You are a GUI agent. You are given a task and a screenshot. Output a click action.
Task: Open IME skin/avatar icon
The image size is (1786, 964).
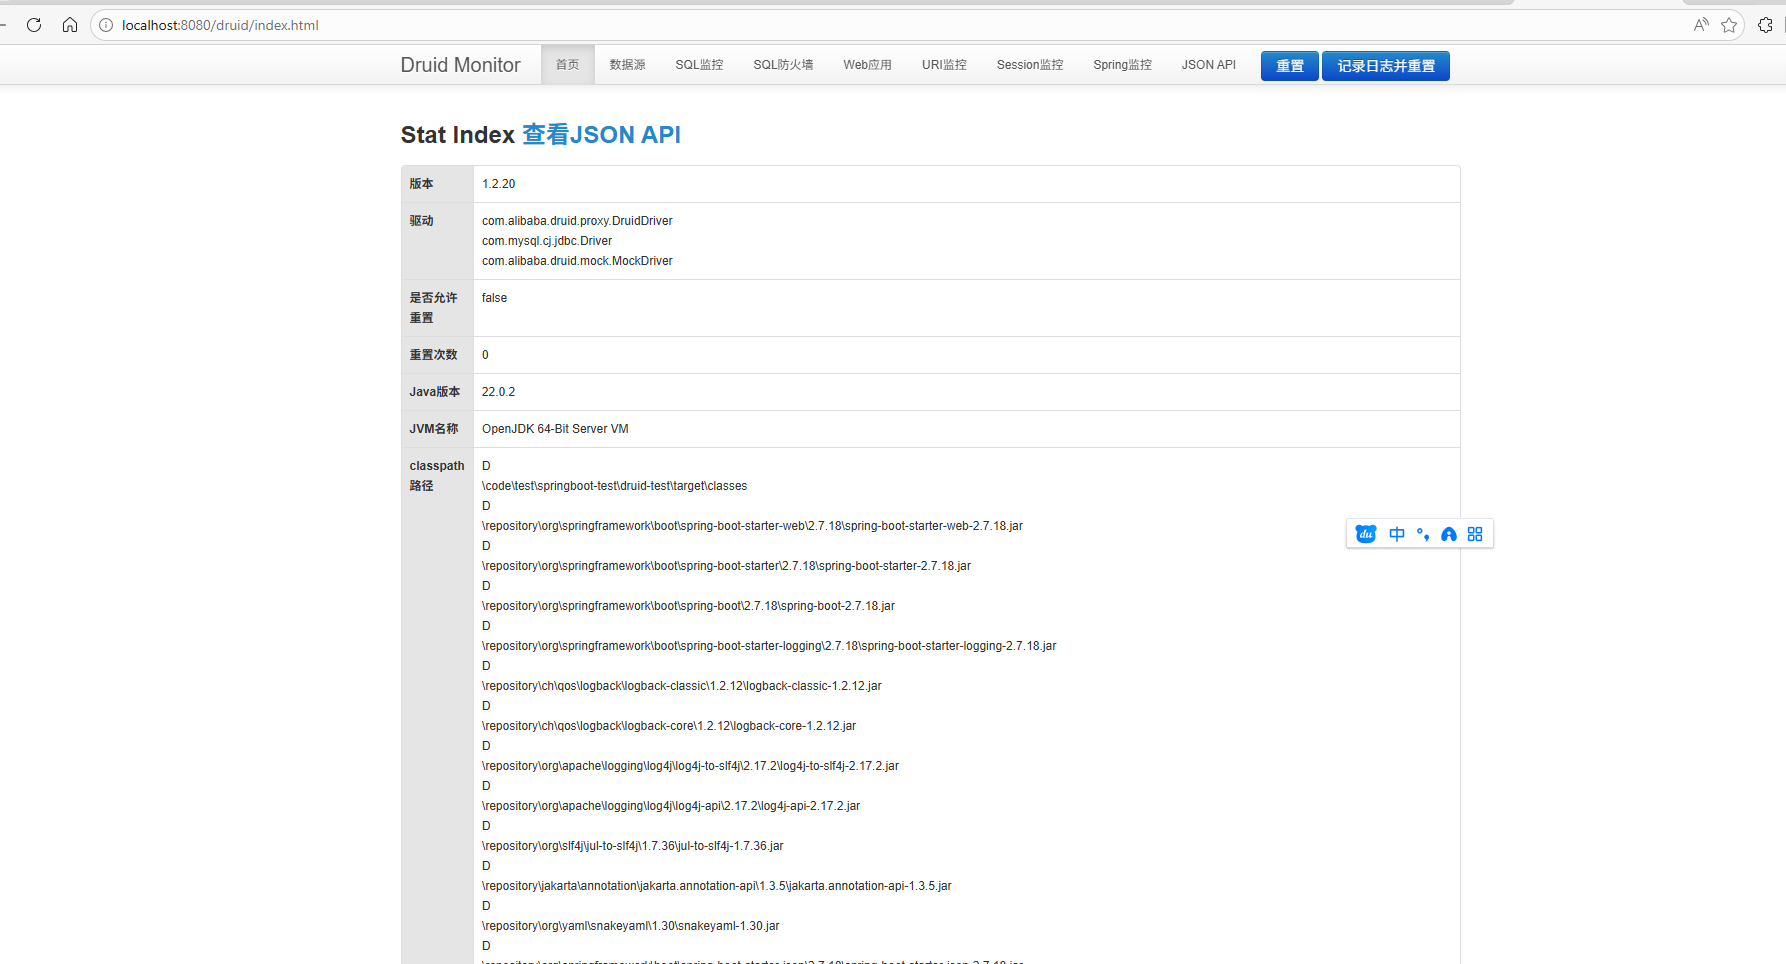click(x=1449, y=534)
